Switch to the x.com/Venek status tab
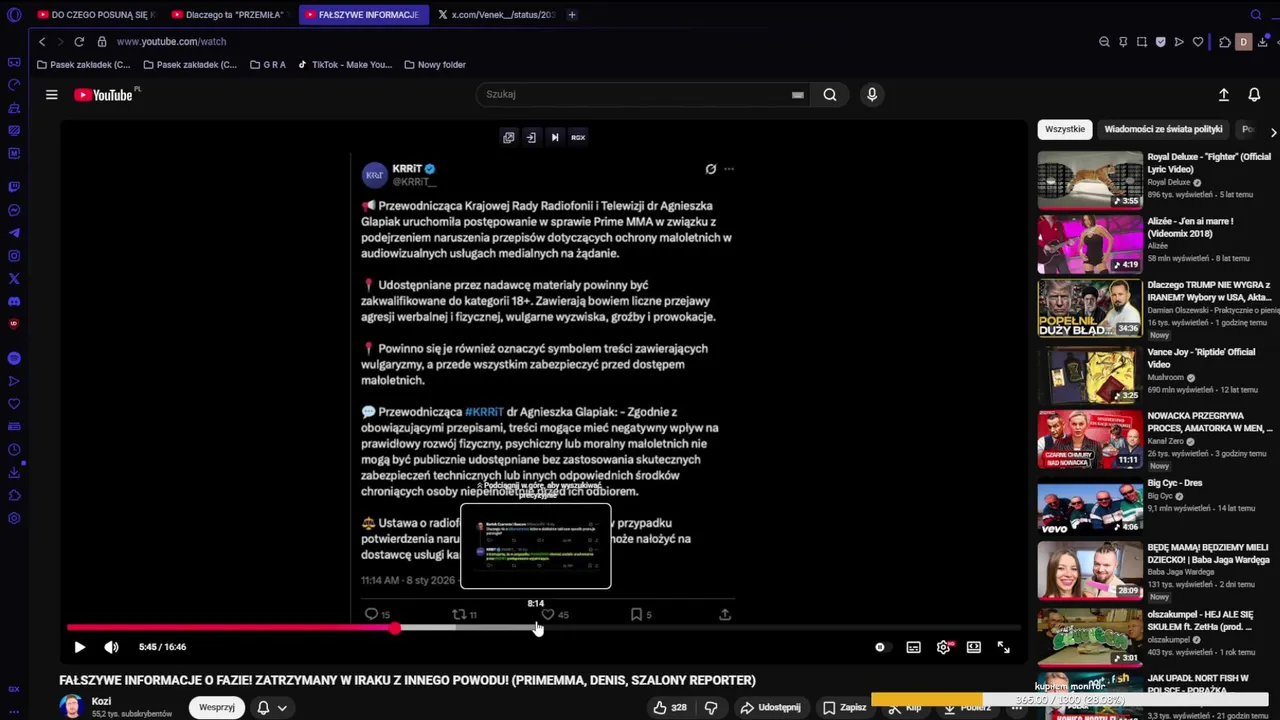This screenshot has height=720, width=1280. coord(496,15)
